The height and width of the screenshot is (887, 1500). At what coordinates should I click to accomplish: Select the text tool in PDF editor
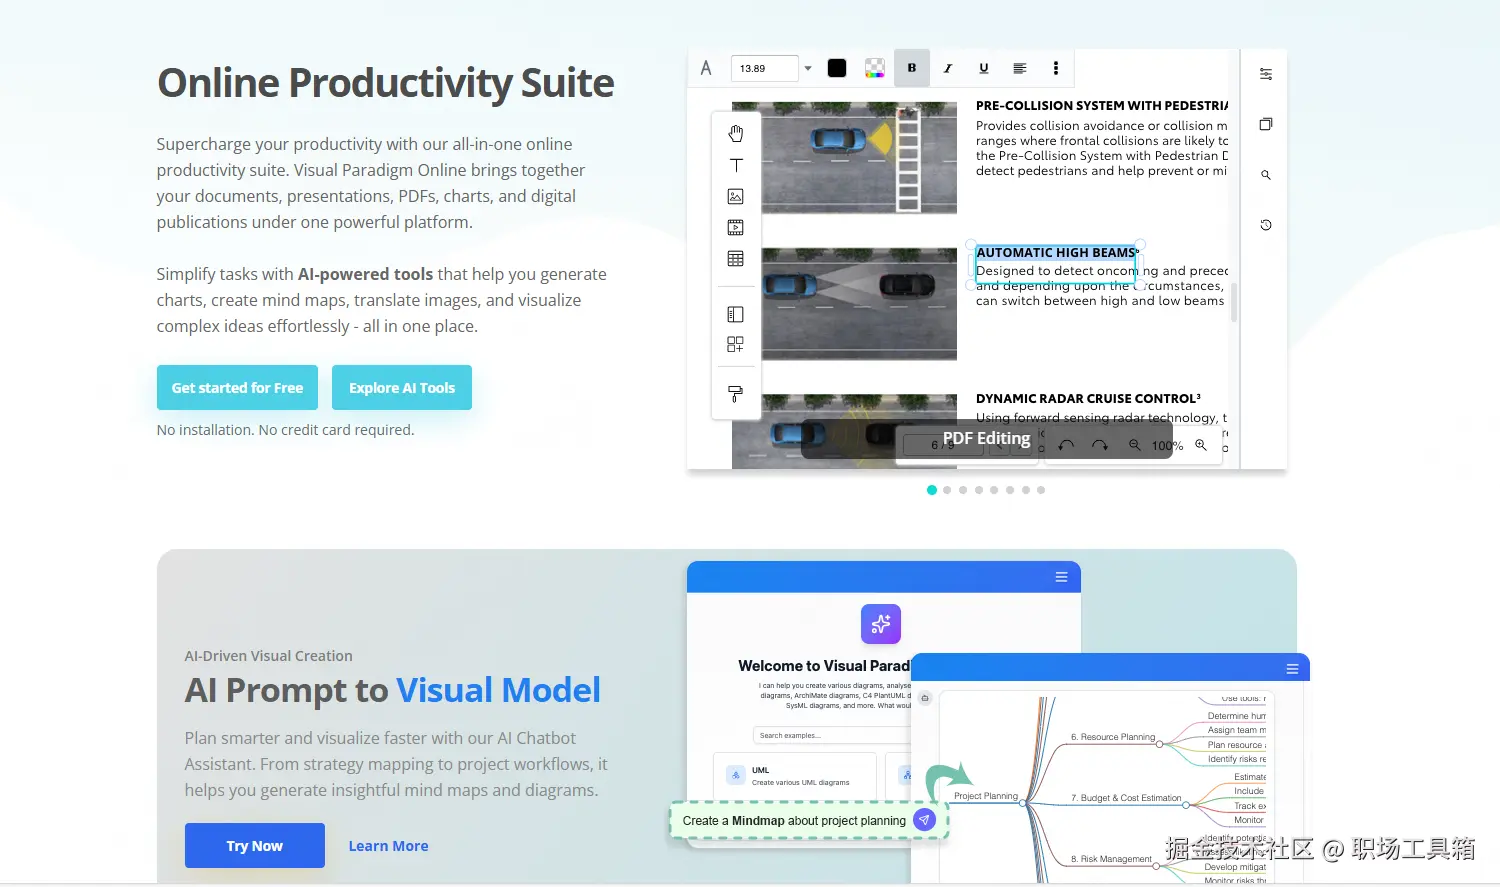point(736,165)
